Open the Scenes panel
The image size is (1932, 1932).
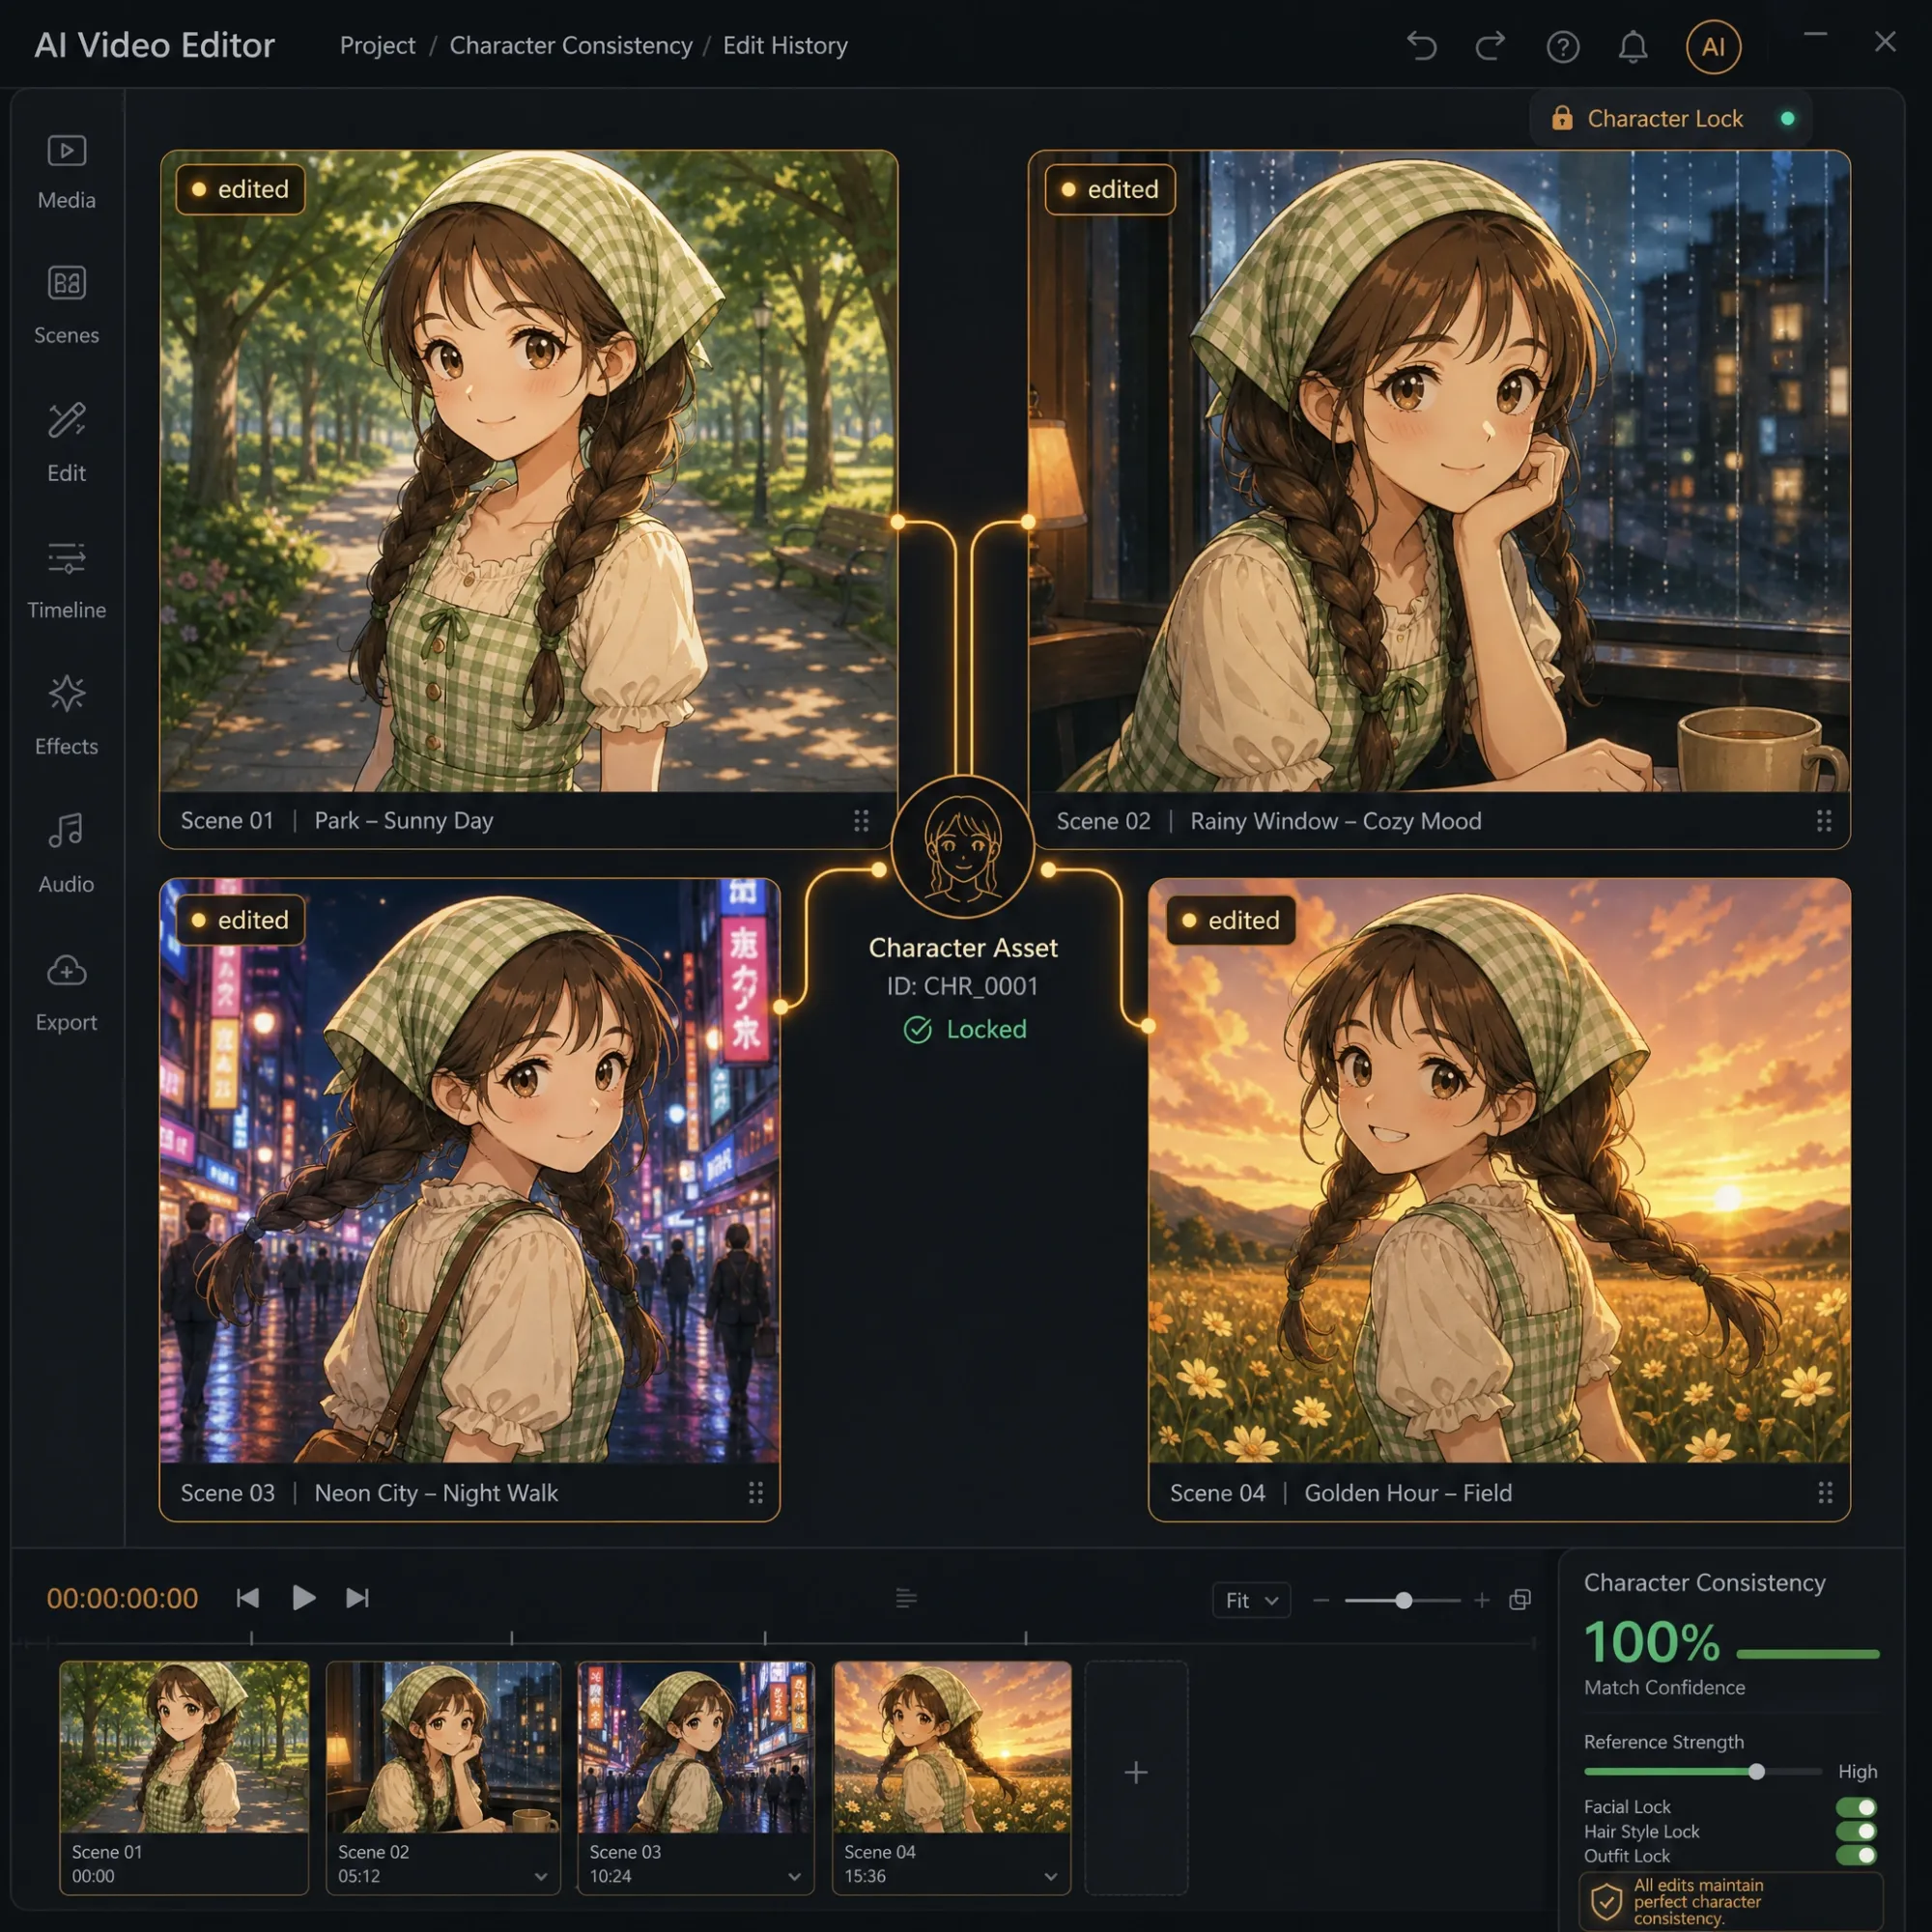66,306
